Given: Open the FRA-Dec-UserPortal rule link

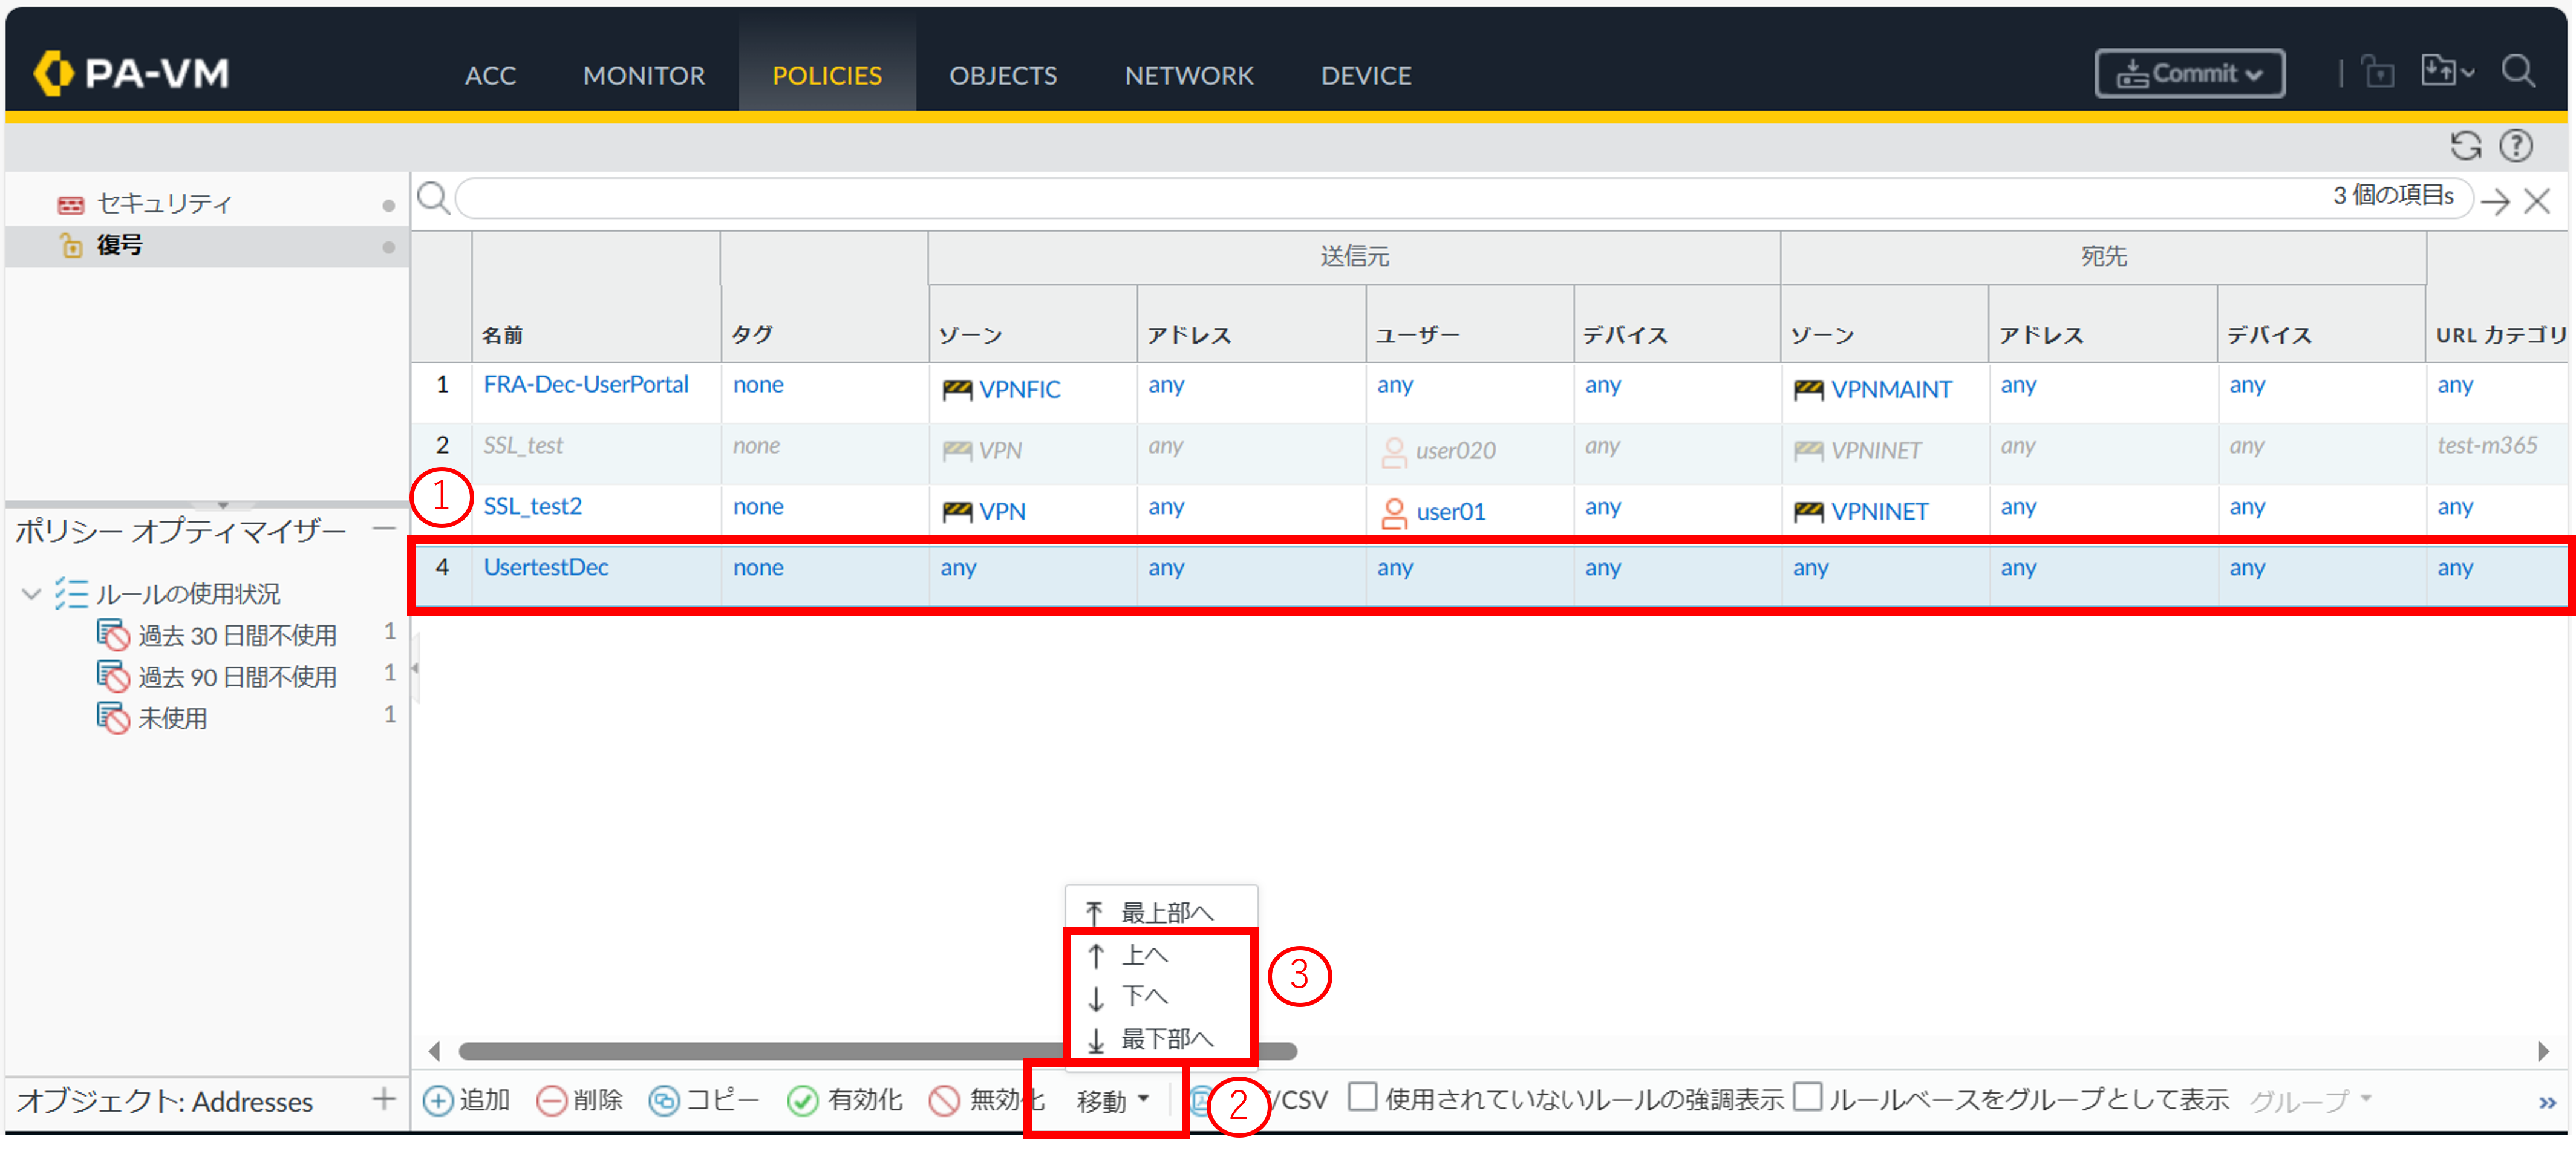Looking at the screenshot, I should [x=585, y=385].
